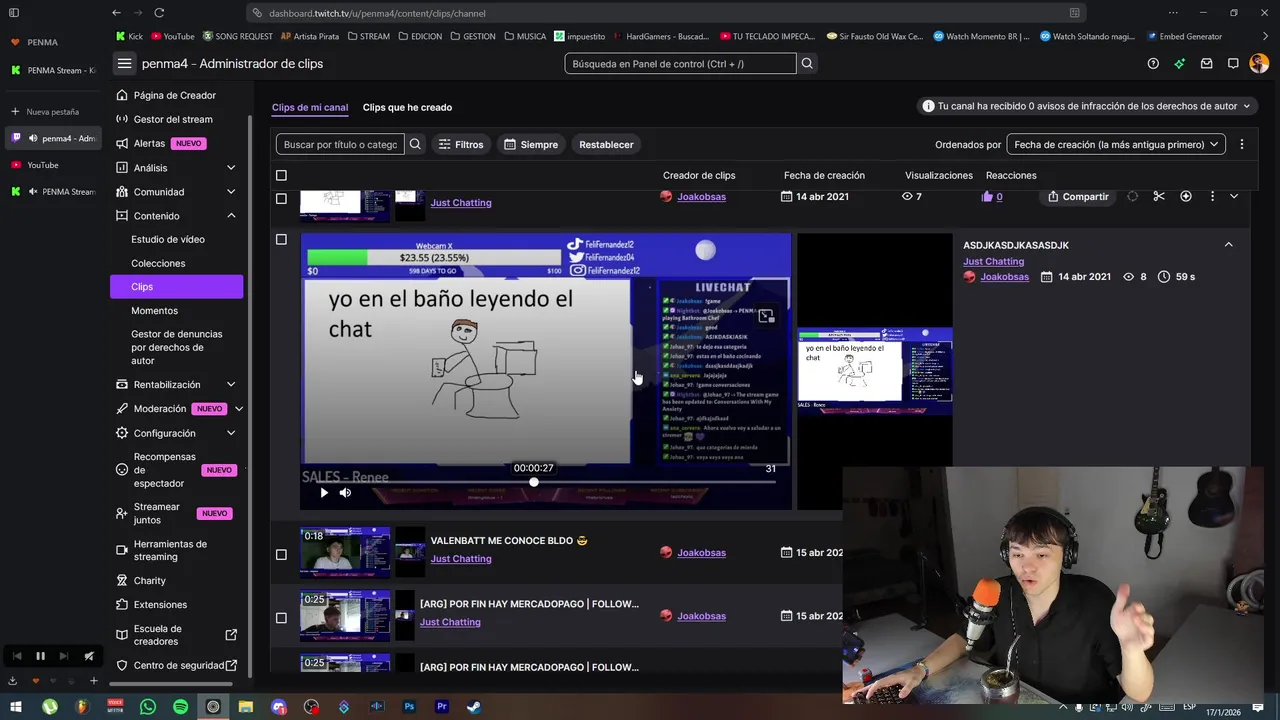The height and width of the screenshot is (720, 1280).
Task: Check the first clip row checkbox (14 abr 2021)
Action: 281,198
